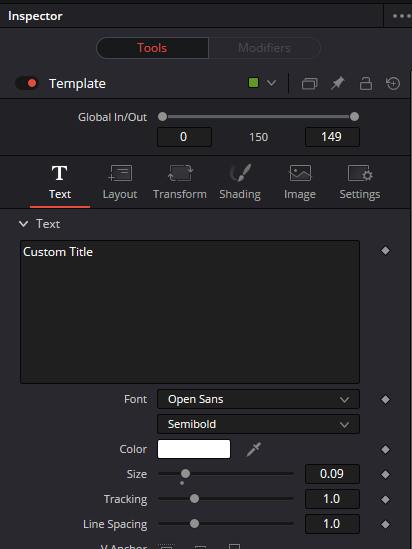
Task: Open the Layout tab
Action: coord(120,183)
